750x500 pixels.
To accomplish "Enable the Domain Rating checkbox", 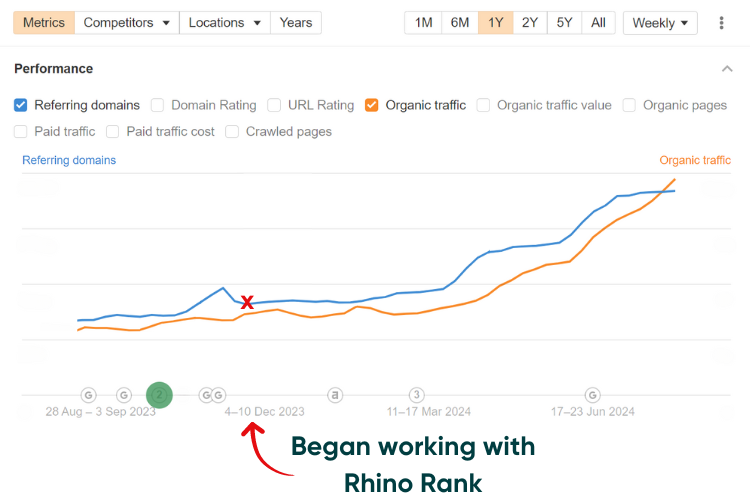I will 157,105.
